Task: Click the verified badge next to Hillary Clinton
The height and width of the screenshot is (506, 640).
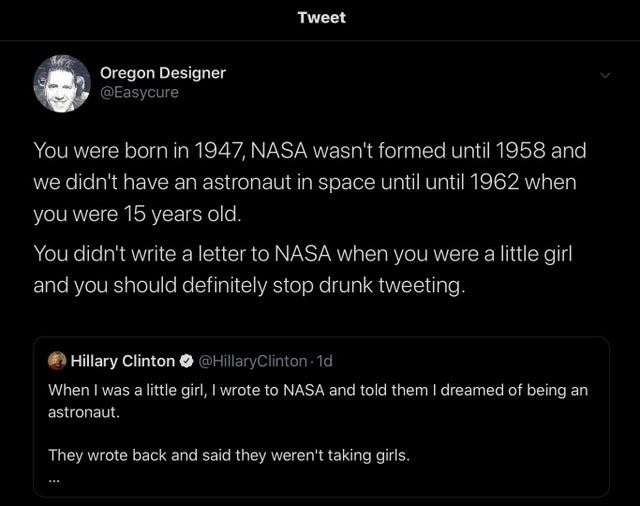Action: (x=185, y=361)
